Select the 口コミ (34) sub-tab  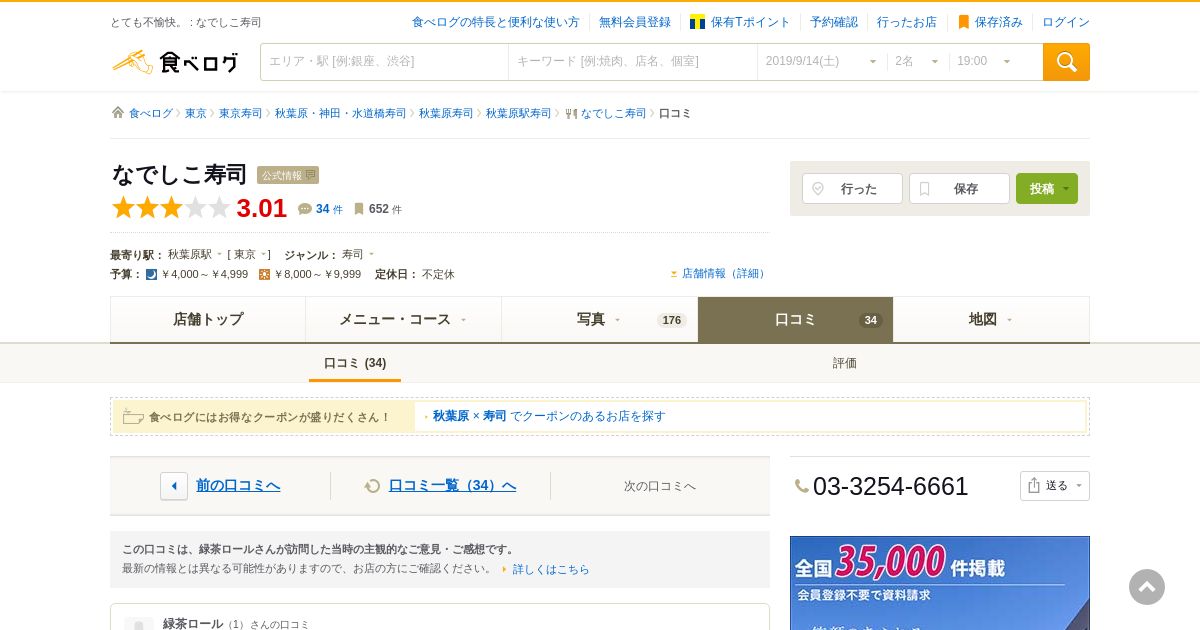(355, 363)
